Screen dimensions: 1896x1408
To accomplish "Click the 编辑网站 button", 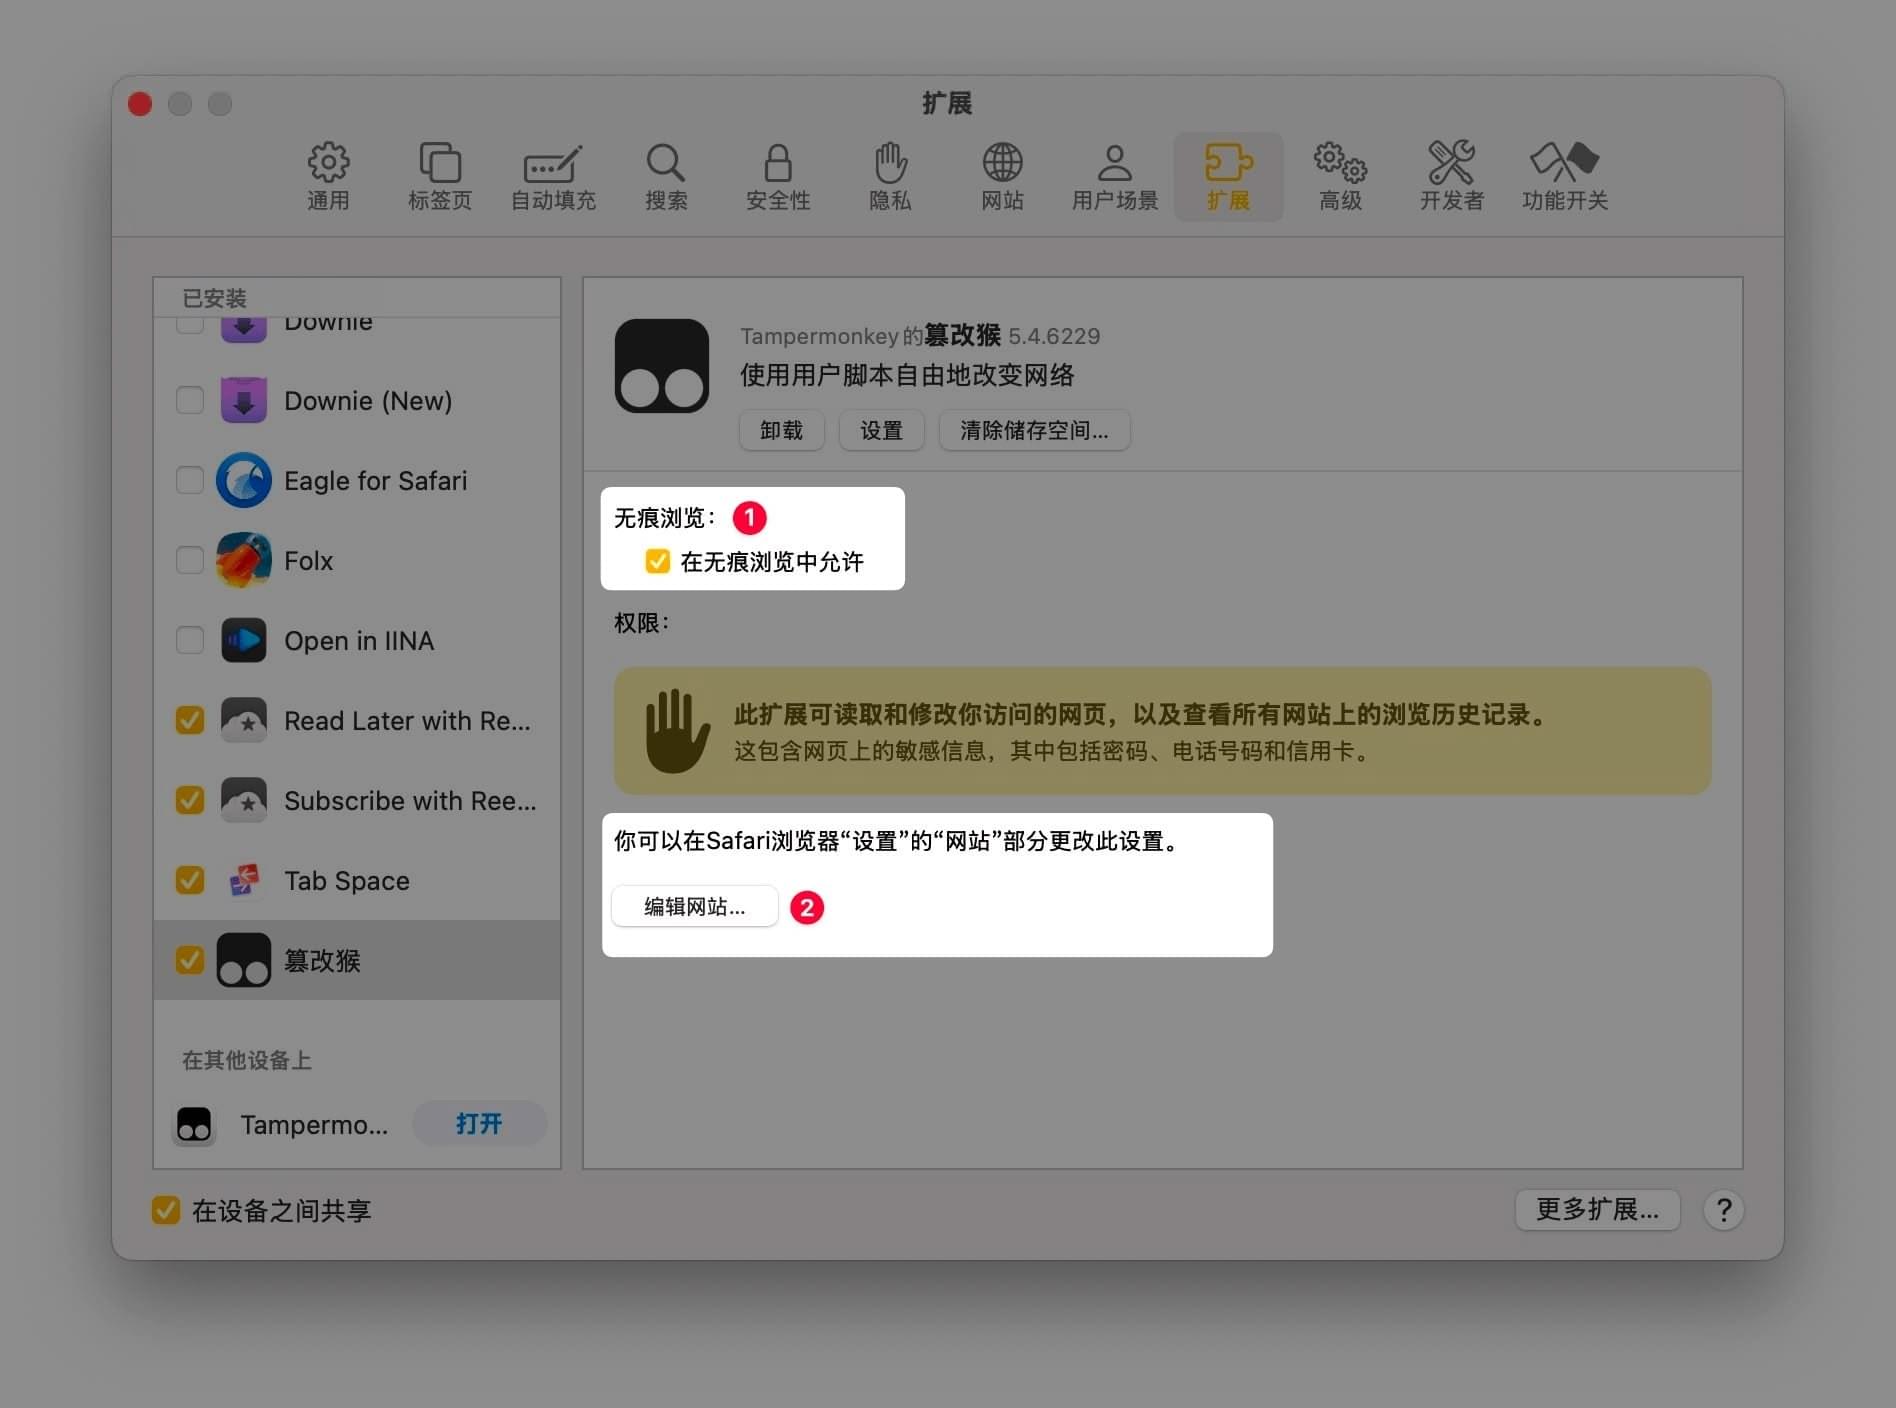I will coord(694,906).
